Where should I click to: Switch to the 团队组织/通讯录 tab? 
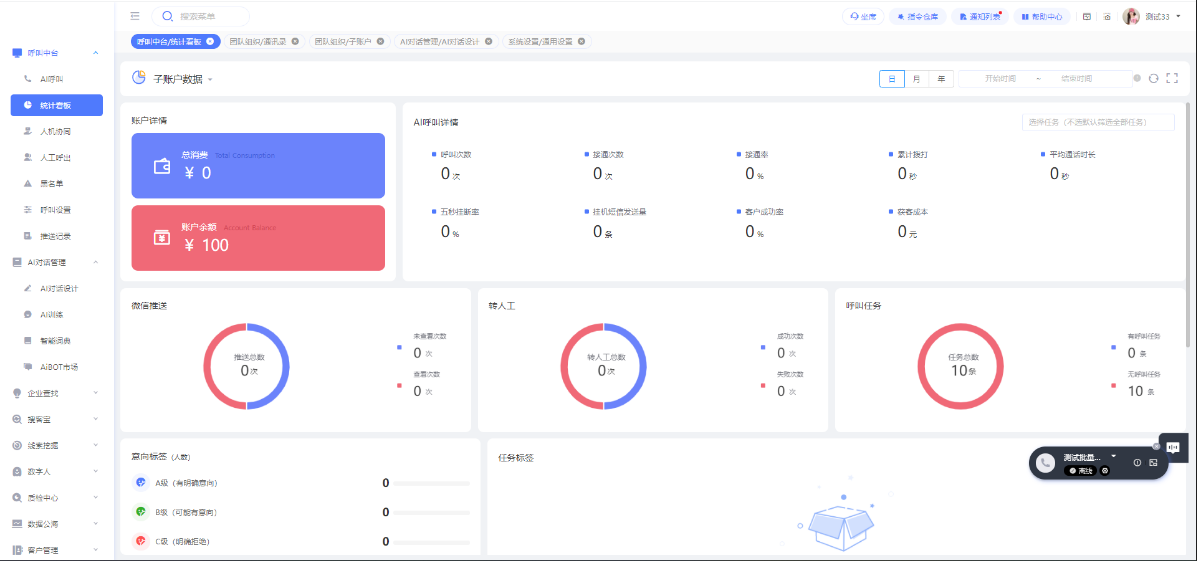(258, 41)
